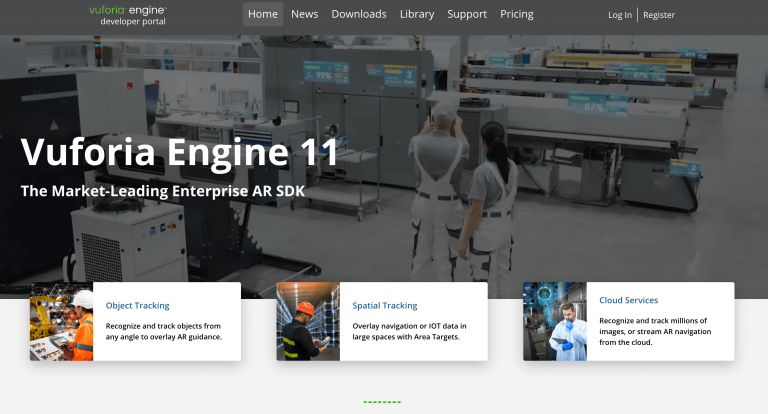View the Pricing page
The width and height of the screenshot is (768, 414).
[517, 14]
